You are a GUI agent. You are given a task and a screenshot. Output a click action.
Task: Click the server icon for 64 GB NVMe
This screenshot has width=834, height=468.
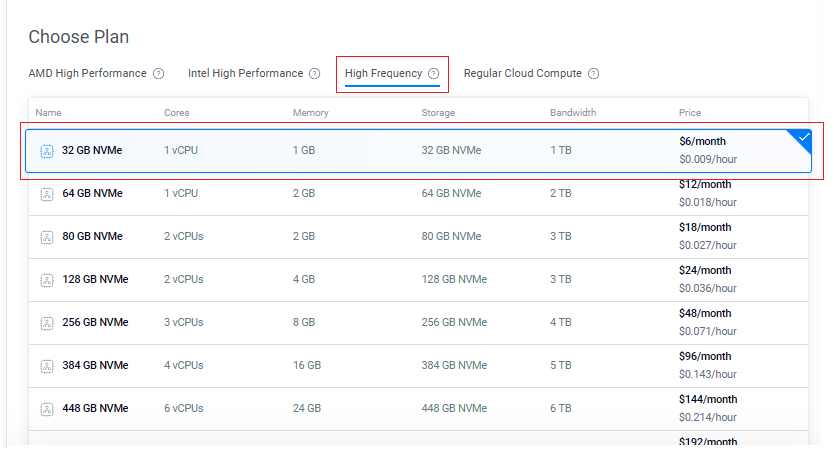coord(46,194)
